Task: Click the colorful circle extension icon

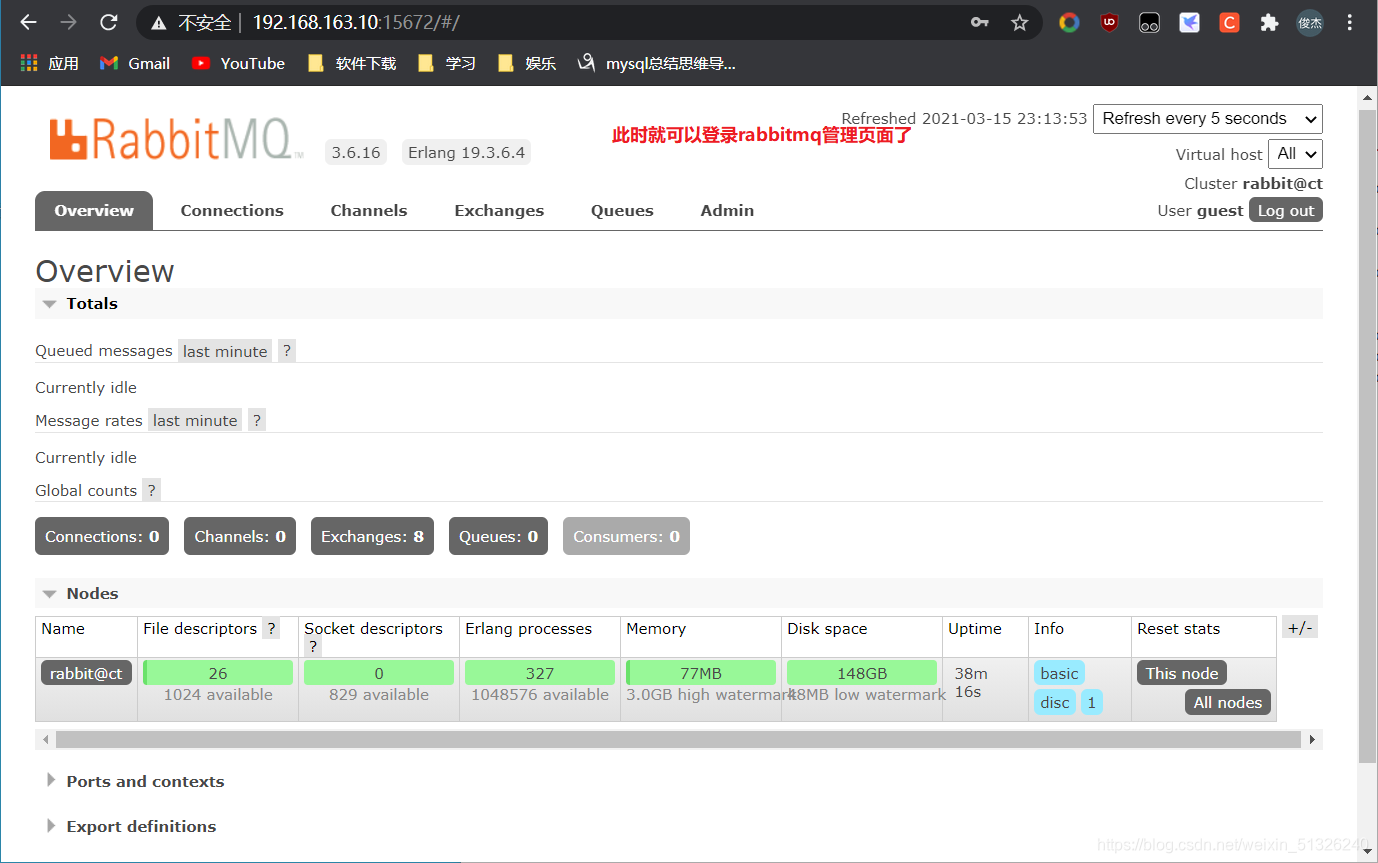Action: pyautogui.click(x=1069, y=22)
